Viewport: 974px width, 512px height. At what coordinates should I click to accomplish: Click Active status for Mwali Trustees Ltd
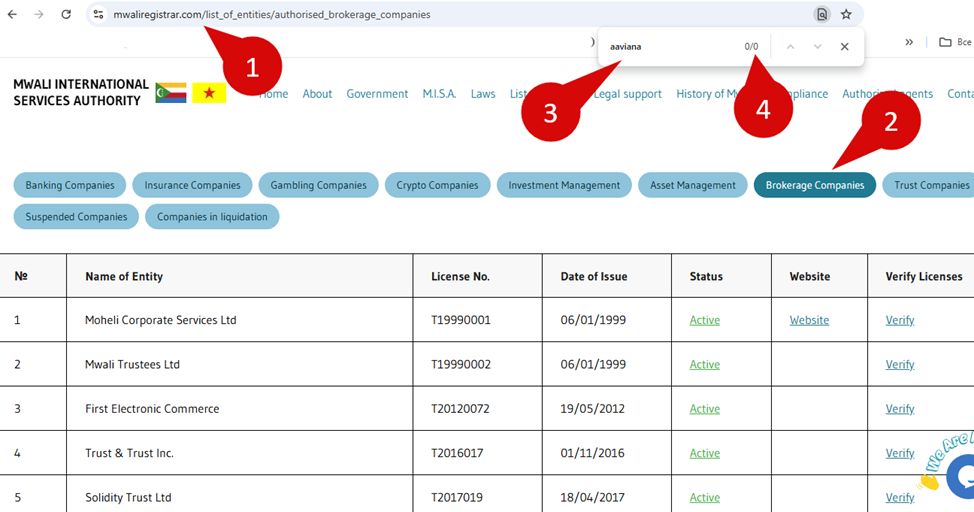704,365
